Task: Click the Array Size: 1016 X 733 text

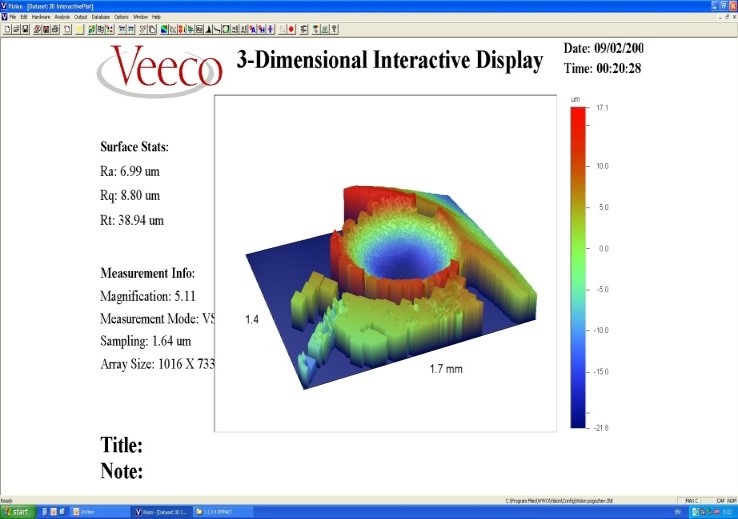Action: (158, 364)
